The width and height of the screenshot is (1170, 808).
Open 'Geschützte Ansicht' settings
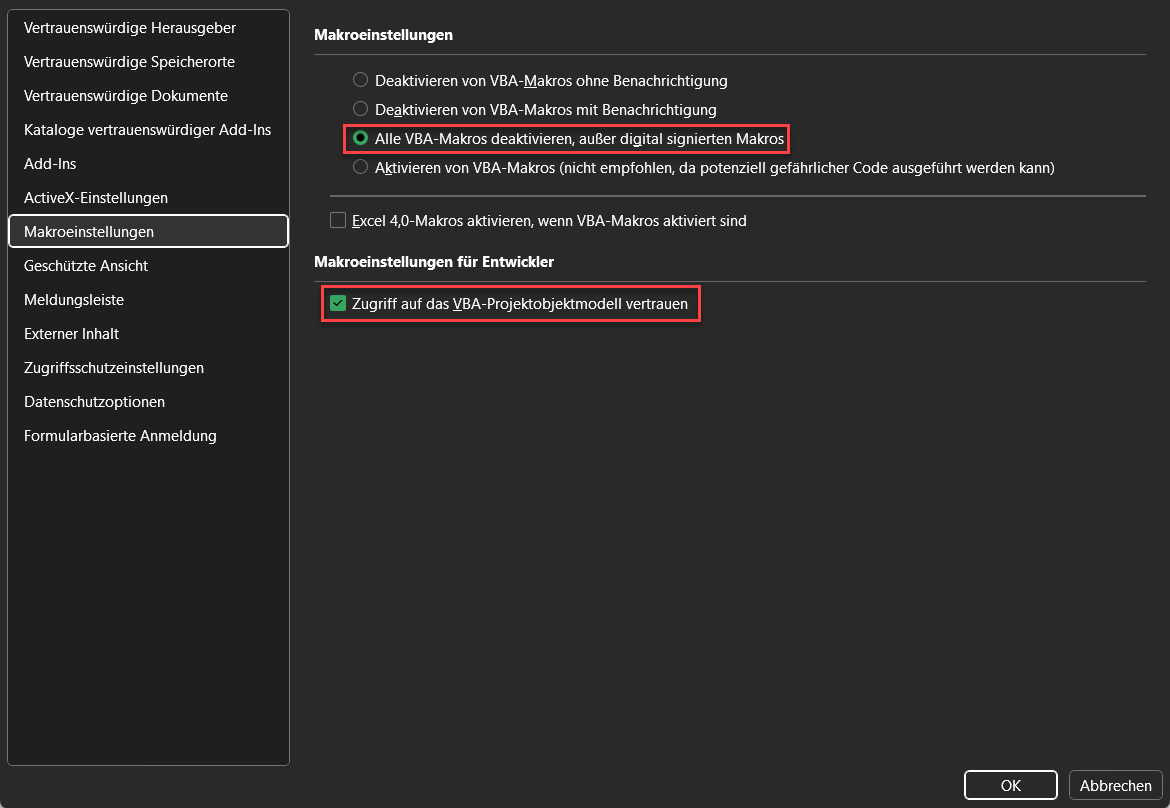[x=148, y=266]
